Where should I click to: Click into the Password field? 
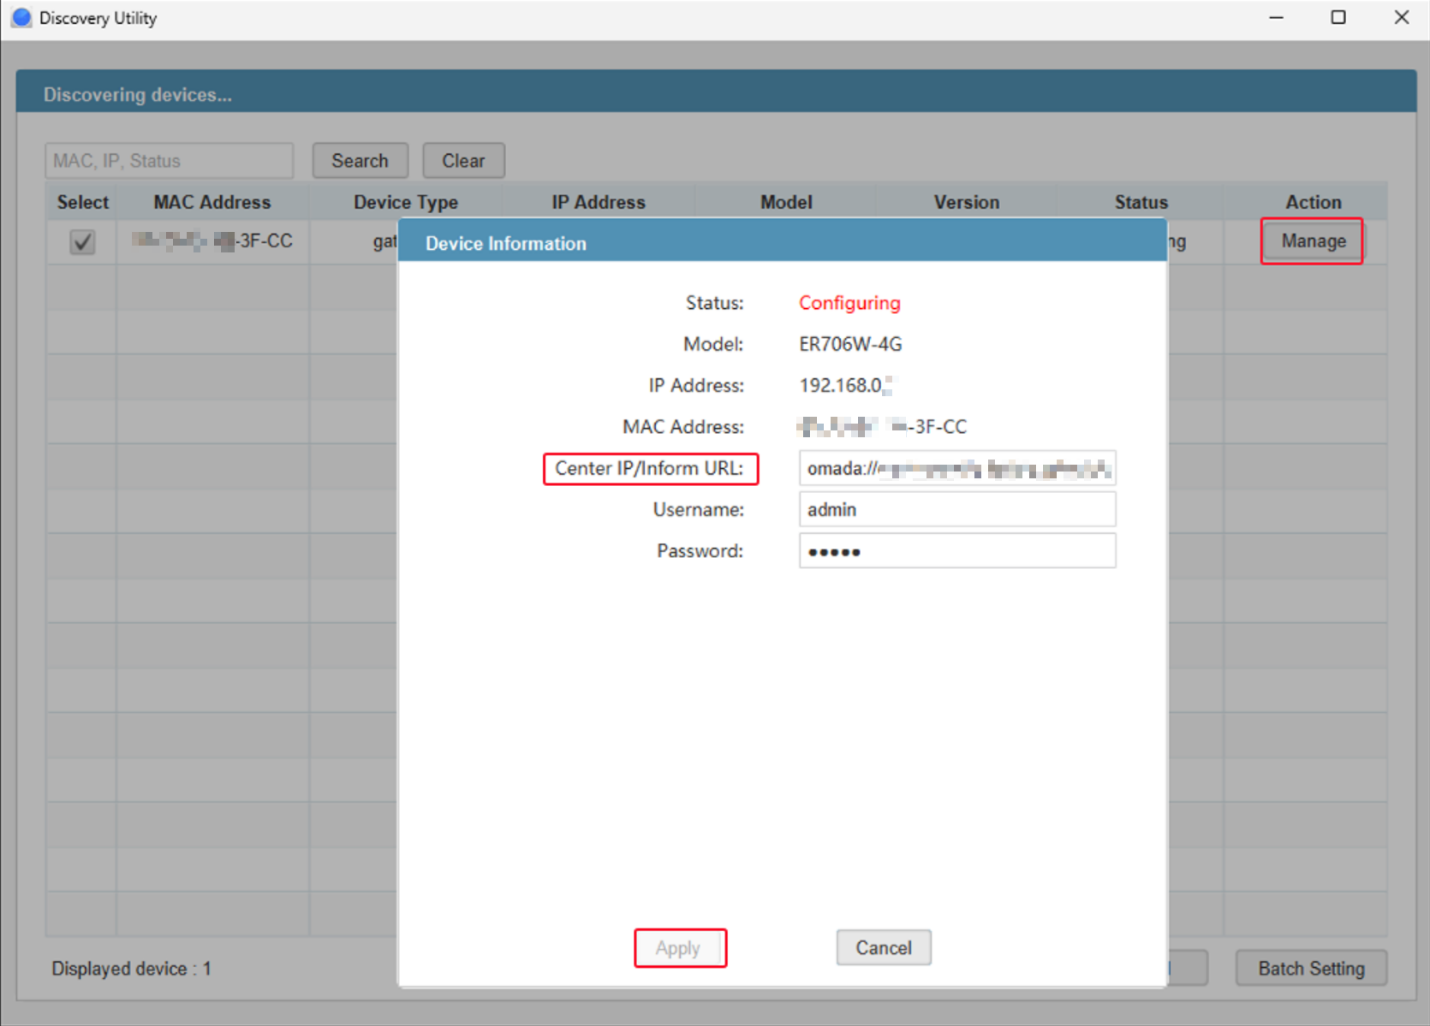[956, 551]
